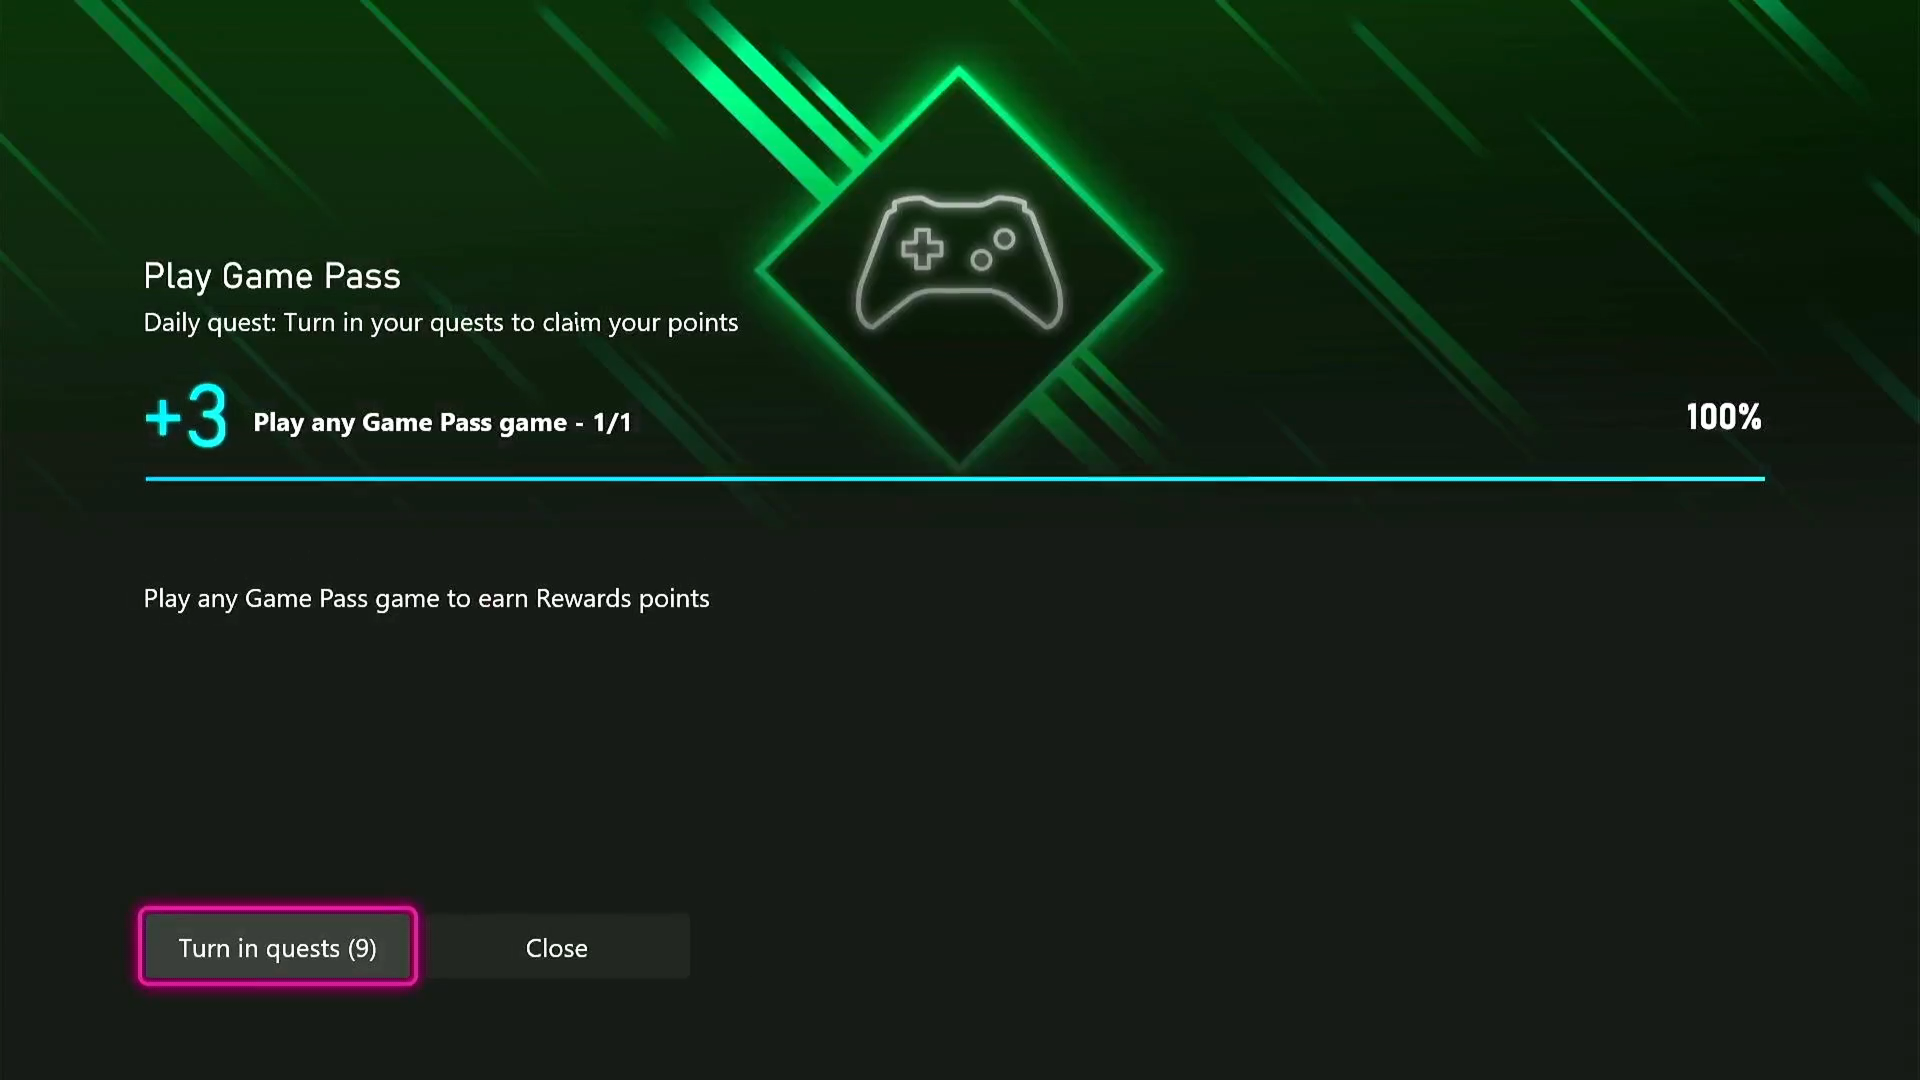Click the cyan quest progress bar

pyautogui.click(x=955, y=479)
